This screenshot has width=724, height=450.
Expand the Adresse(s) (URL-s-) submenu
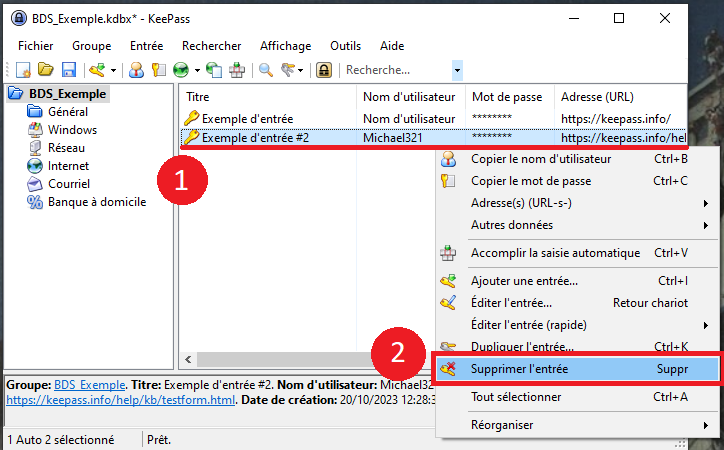(x=577, y=203)
